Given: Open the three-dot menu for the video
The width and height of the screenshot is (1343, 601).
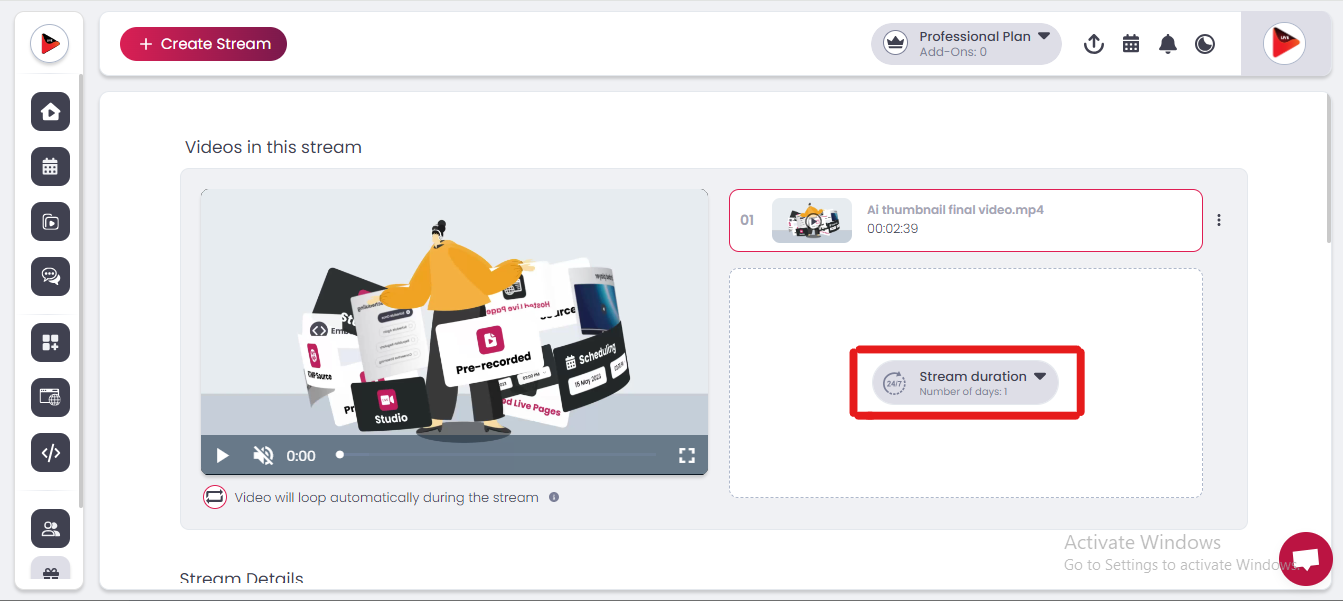Looking at the screenshot, I should pos(1219,221).
